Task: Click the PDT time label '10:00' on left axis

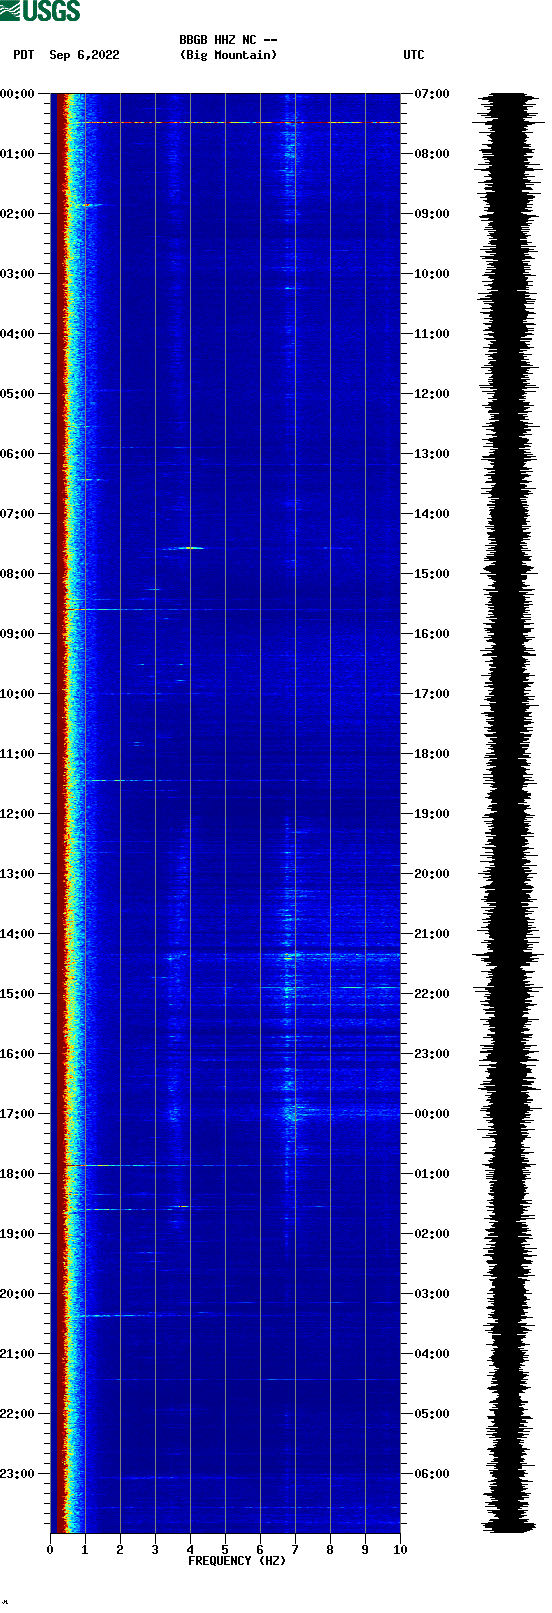Action: point(17,694)
